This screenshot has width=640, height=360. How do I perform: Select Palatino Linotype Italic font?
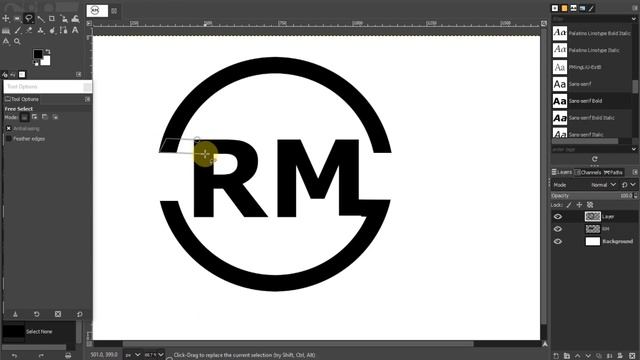pyautogui.click(x=592, y=50)
